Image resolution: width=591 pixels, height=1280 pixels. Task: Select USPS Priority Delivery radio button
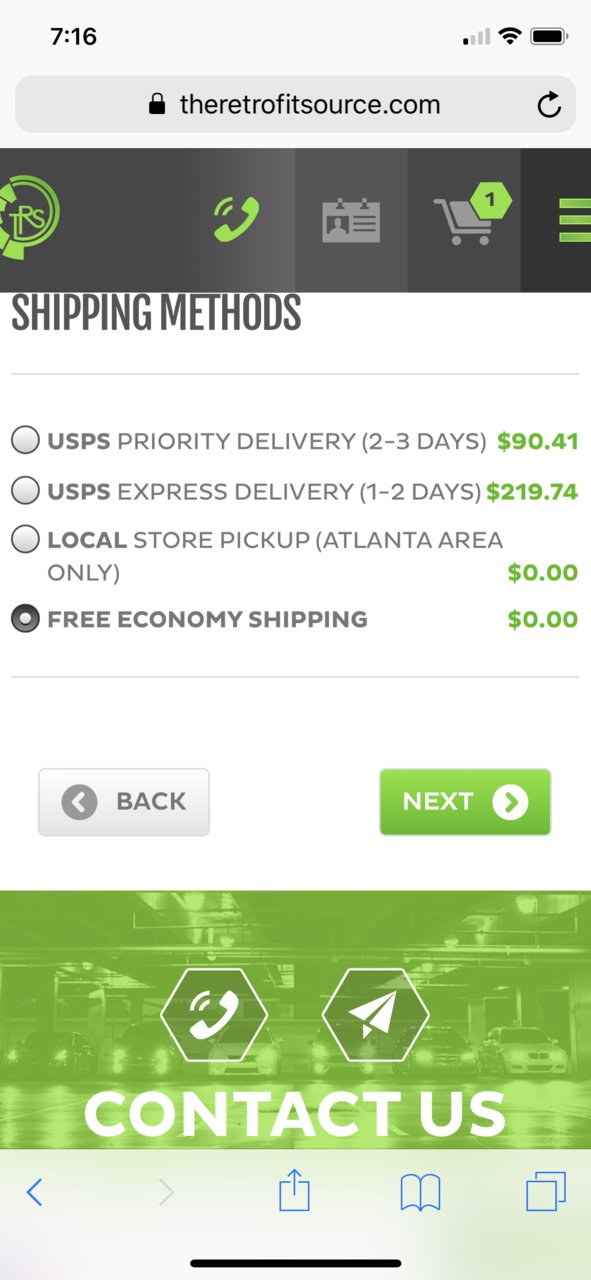[x=25, y=440]
